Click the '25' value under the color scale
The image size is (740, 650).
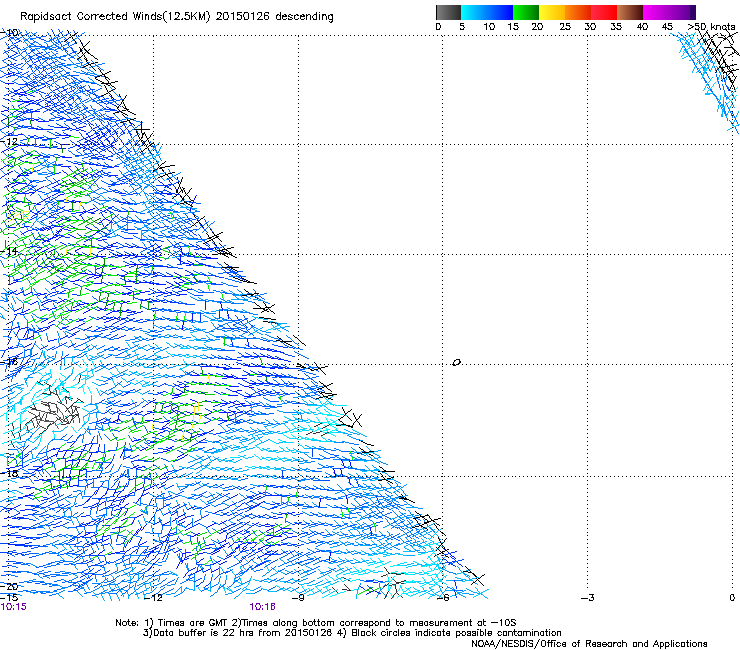tap(565, 27)
